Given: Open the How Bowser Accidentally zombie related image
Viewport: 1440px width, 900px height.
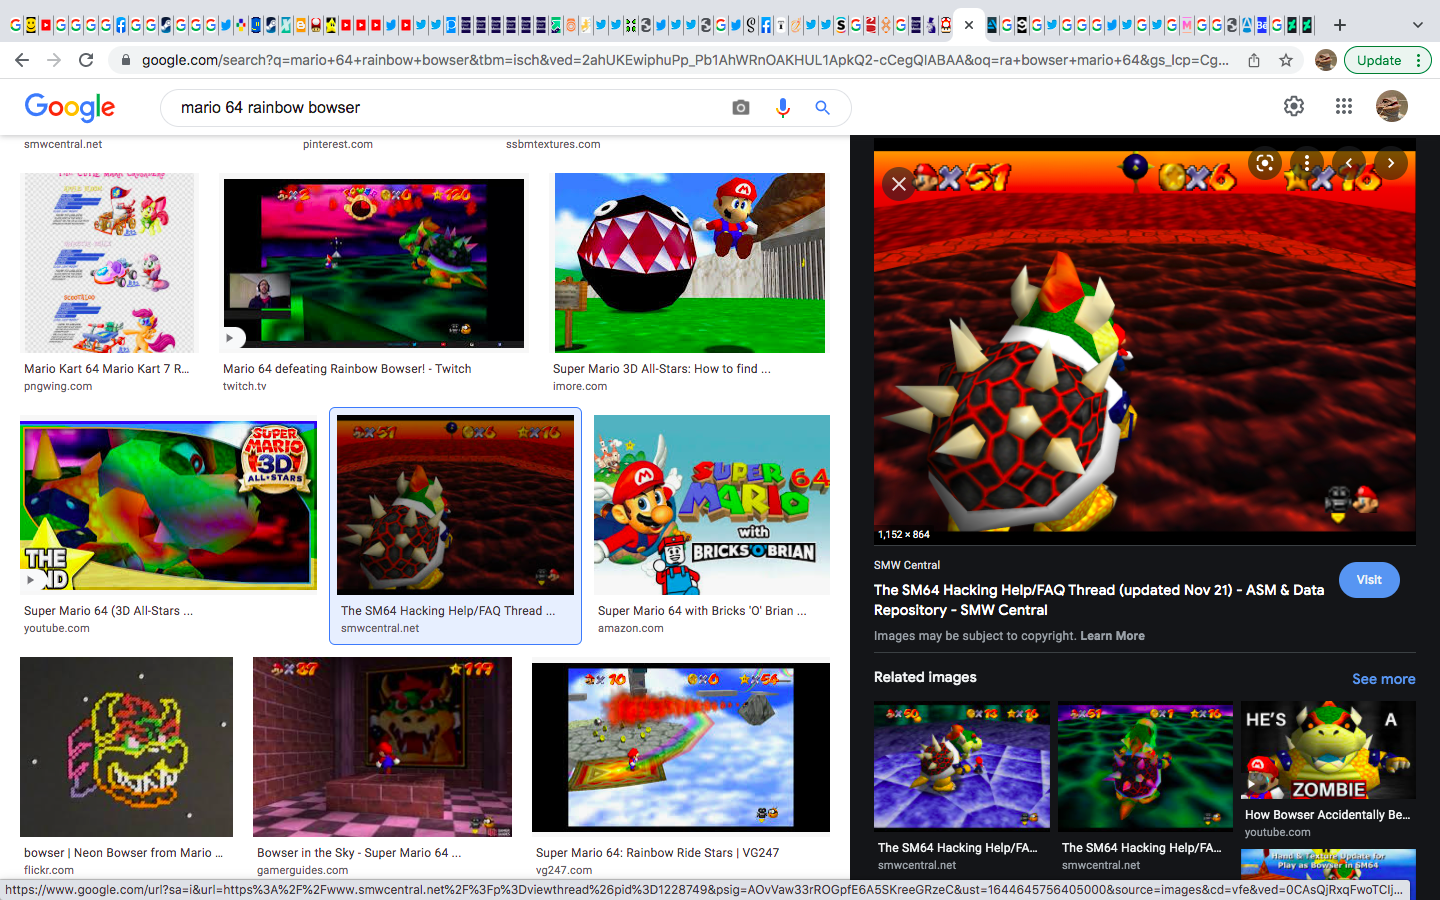Looking at the screenshot, I should point(1328,750).
